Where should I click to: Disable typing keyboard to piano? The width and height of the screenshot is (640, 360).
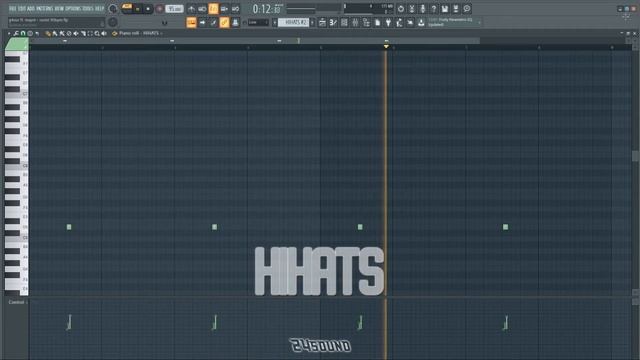[191, 22]
